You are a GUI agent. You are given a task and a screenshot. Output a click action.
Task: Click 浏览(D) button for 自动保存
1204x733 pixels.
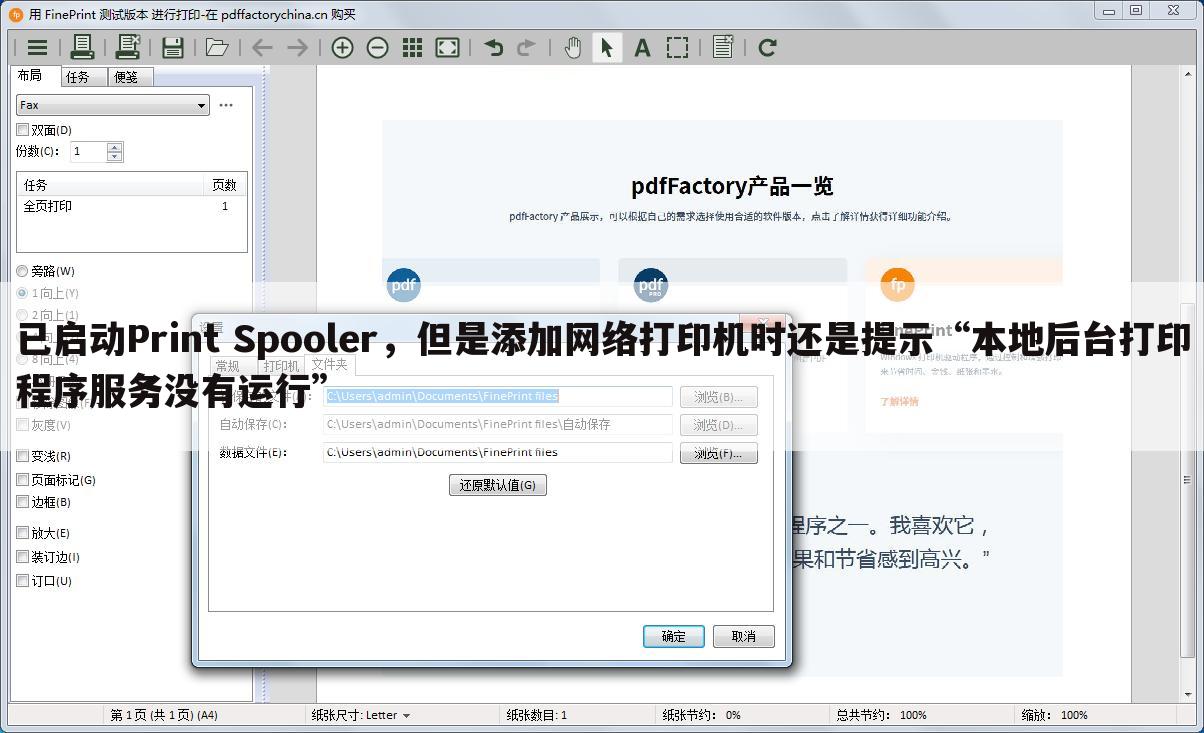tap(718, 425)
